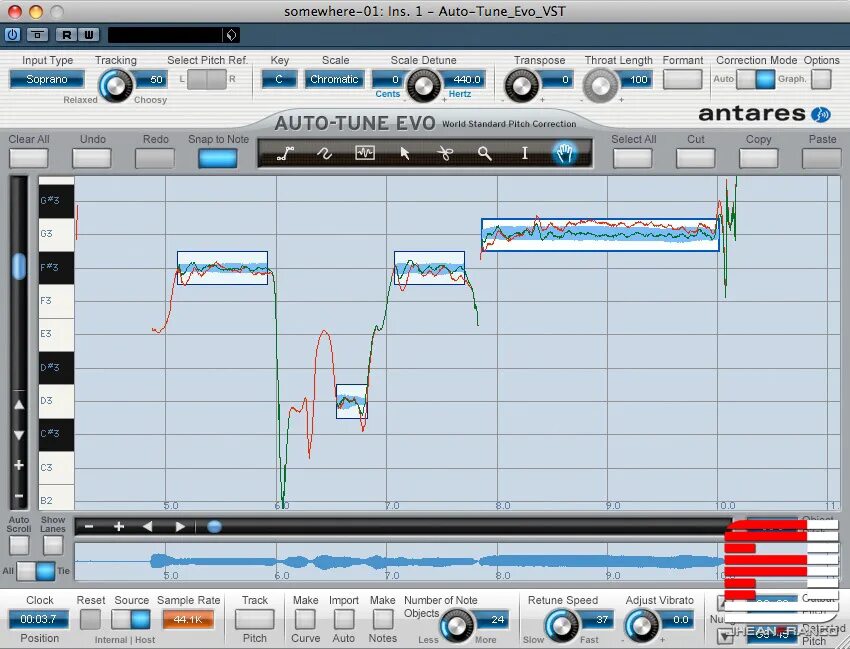Select the Curve drawing tool

pos(324,154)
